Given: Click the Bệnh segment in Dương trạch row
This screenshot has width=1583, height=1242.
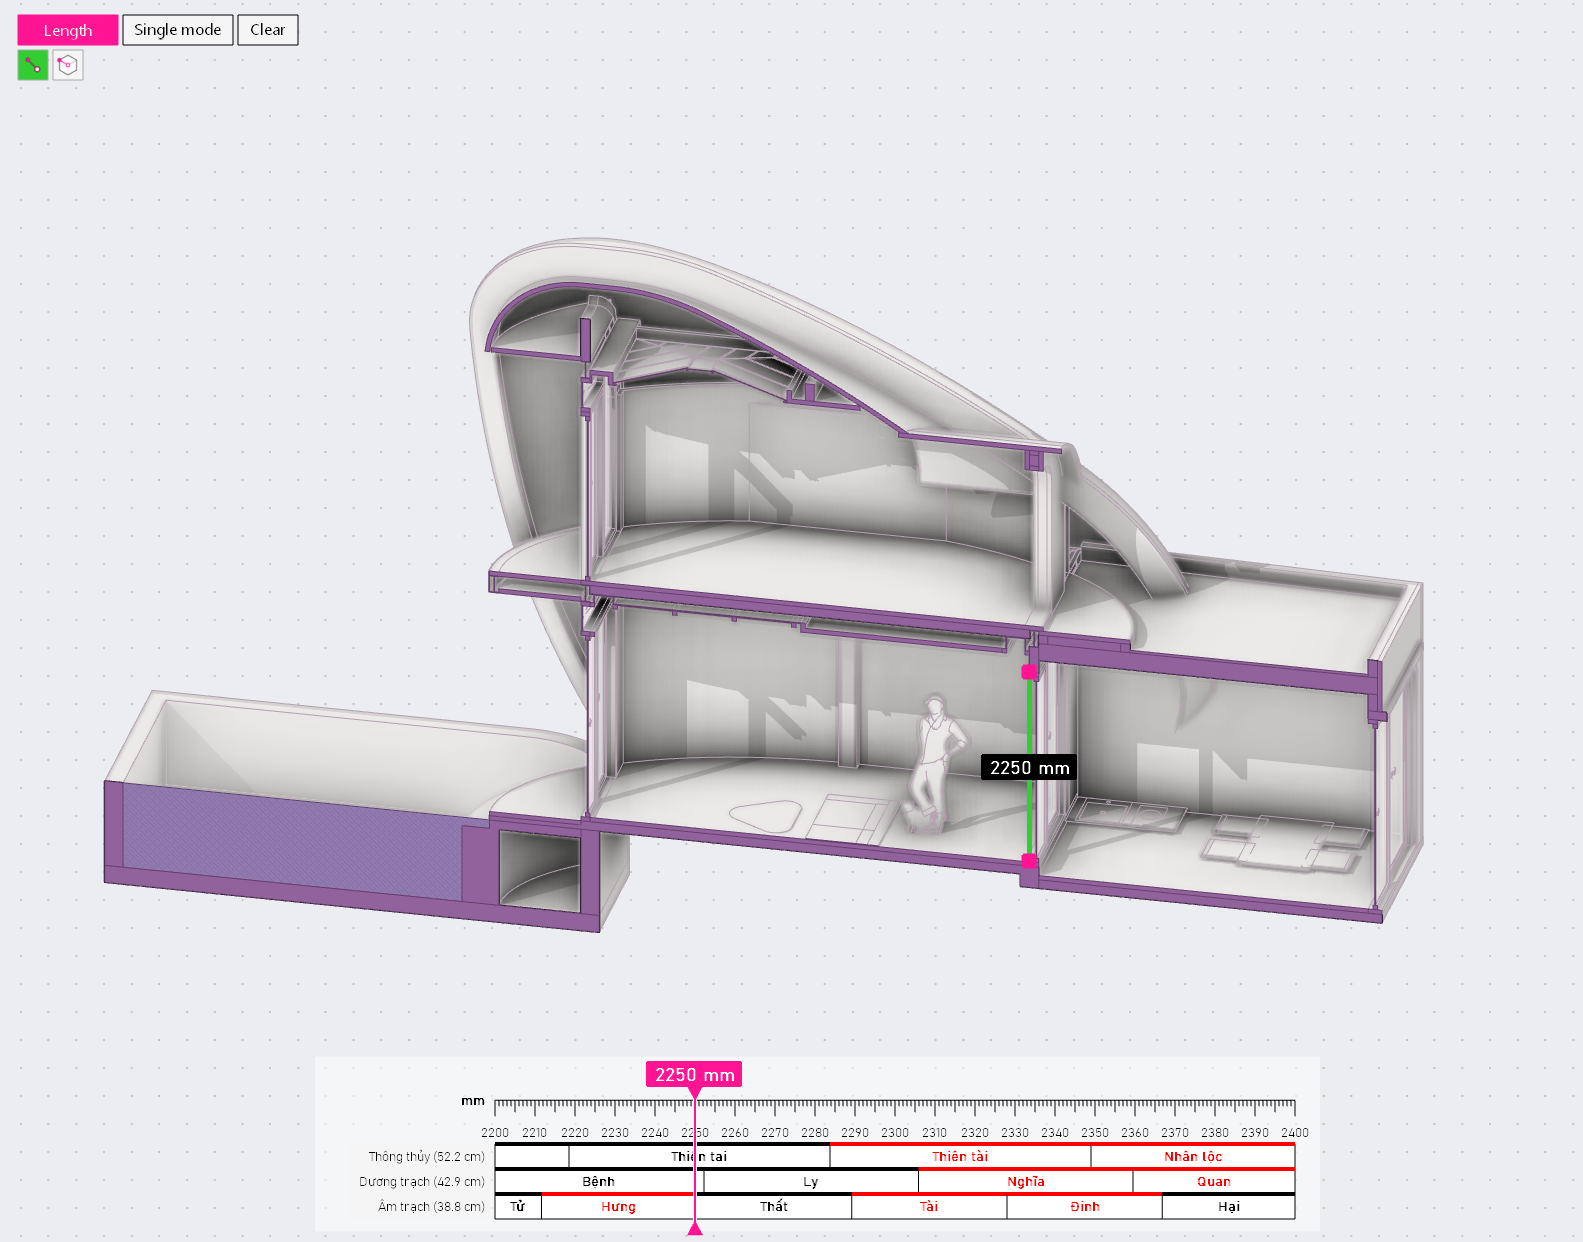Looking at the screenshot, I should tap(598, 1182).
